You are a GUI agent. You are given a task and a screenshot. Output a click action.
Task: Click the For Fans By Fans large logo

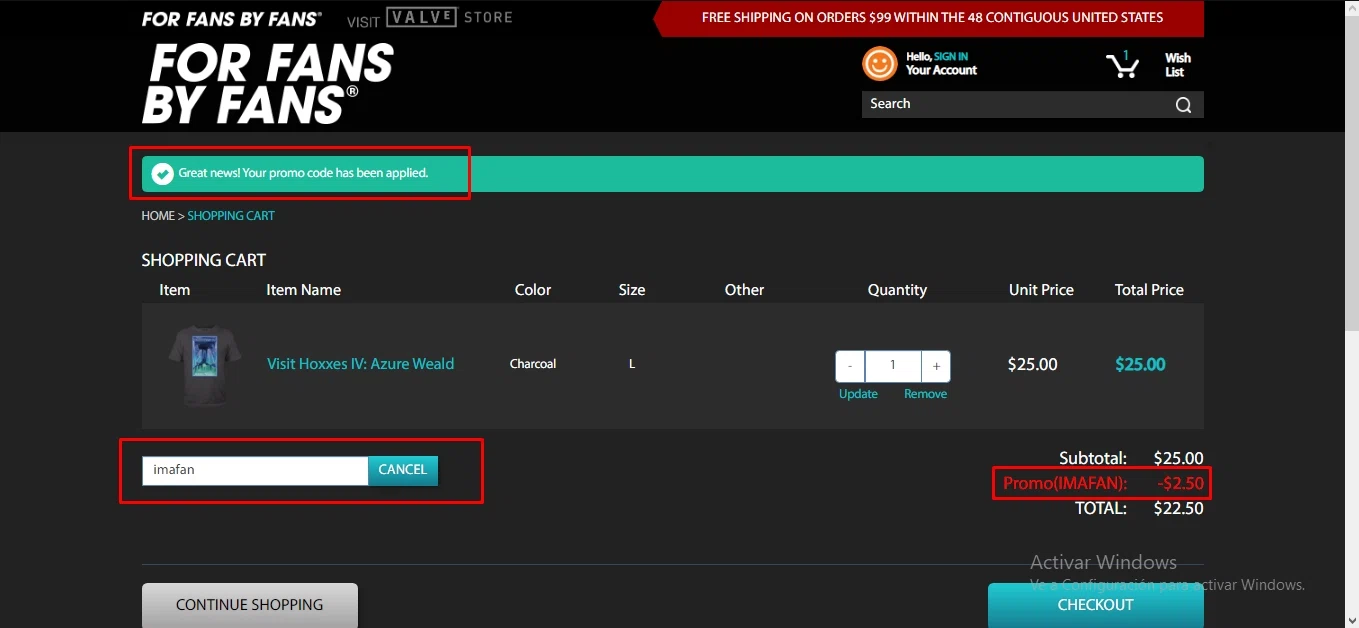(268, 84)
